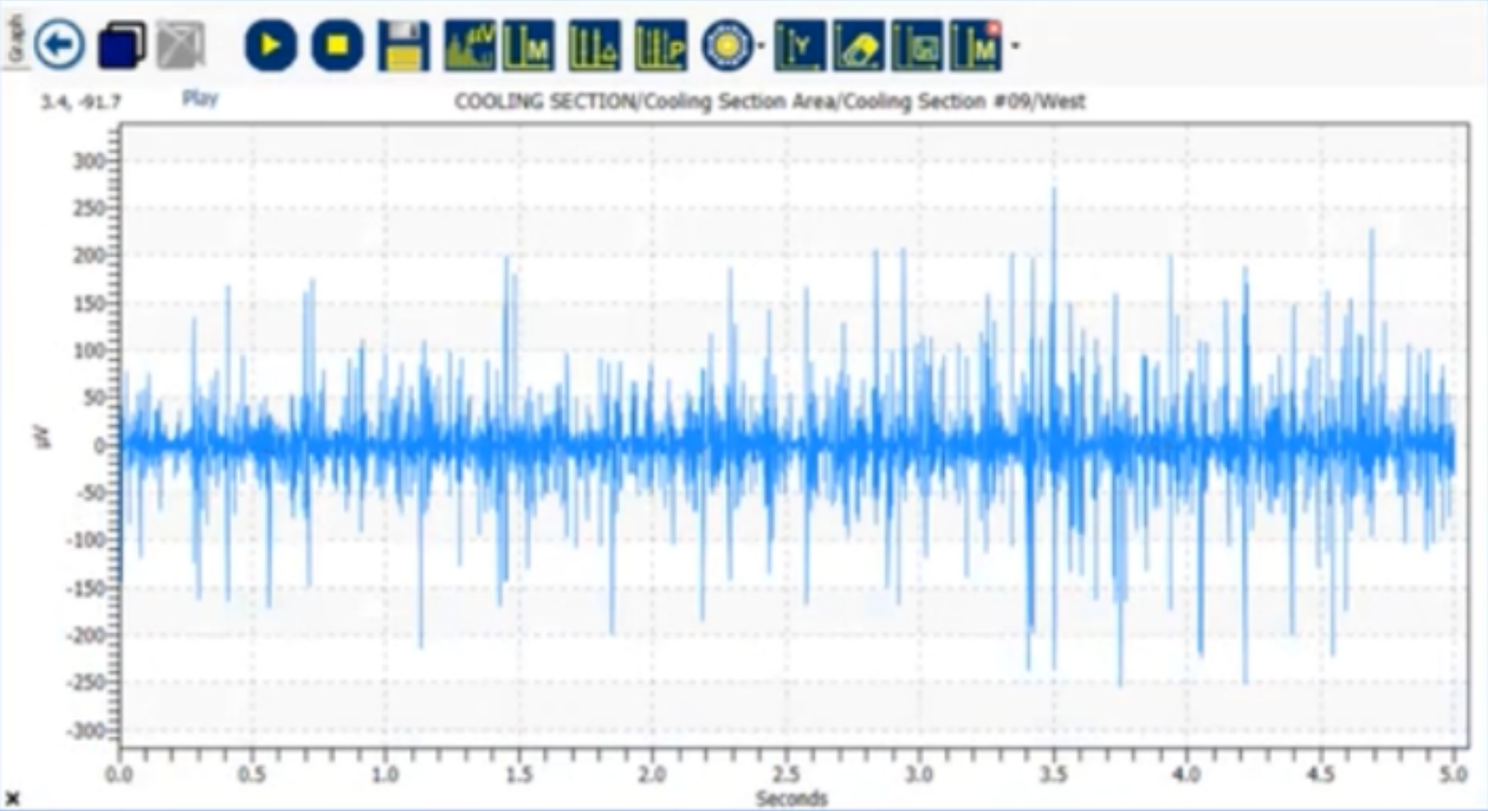Click the back arrow button
Viewport: 1488px width, 811px height.
point(59,46)
